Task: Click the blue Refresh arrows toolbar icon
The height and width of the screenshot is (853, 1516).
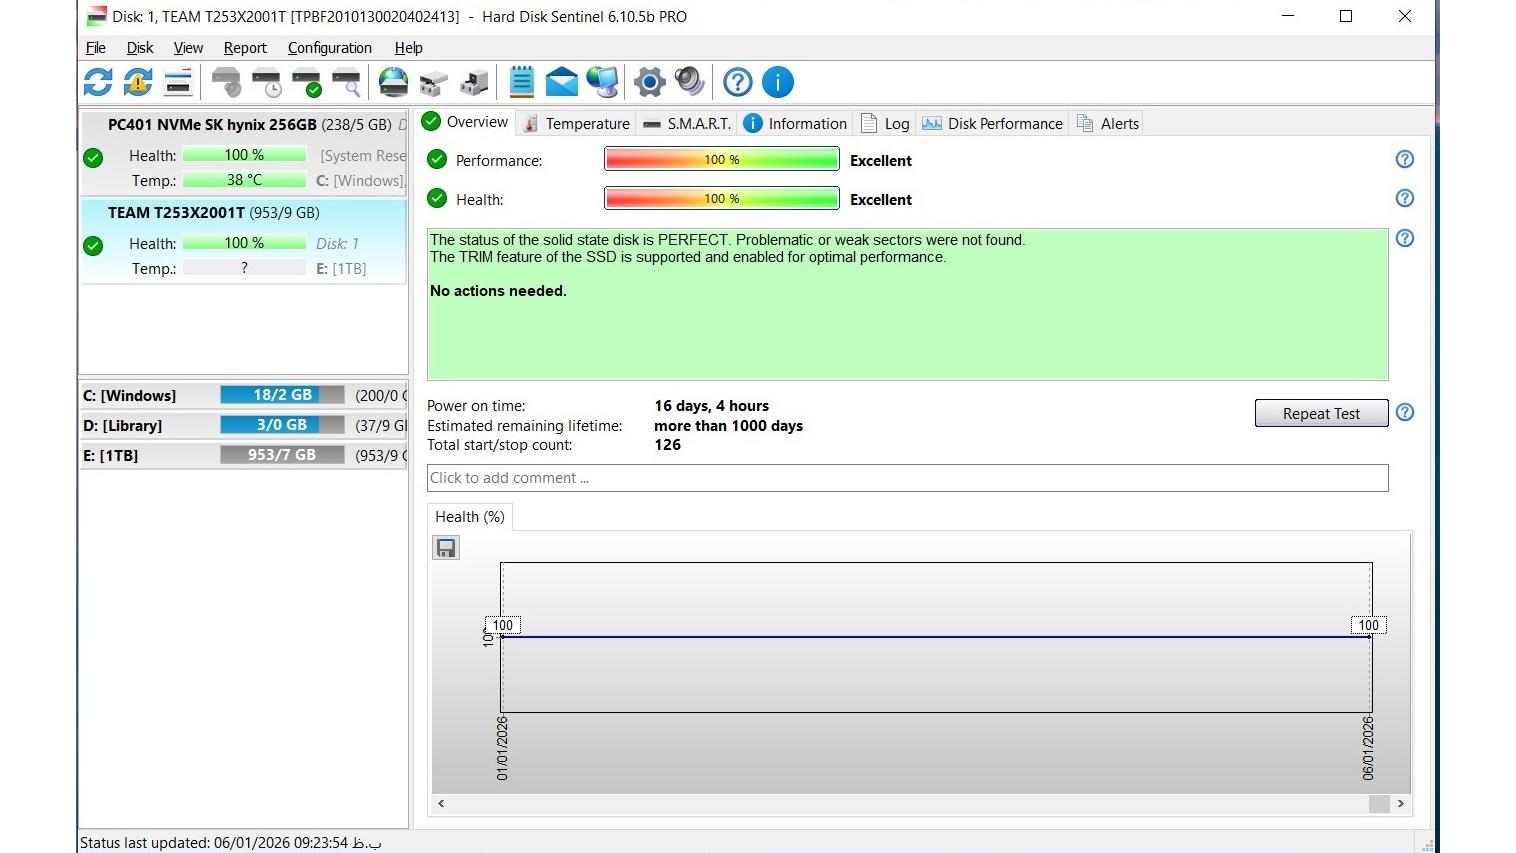Action: coord(98,82)
